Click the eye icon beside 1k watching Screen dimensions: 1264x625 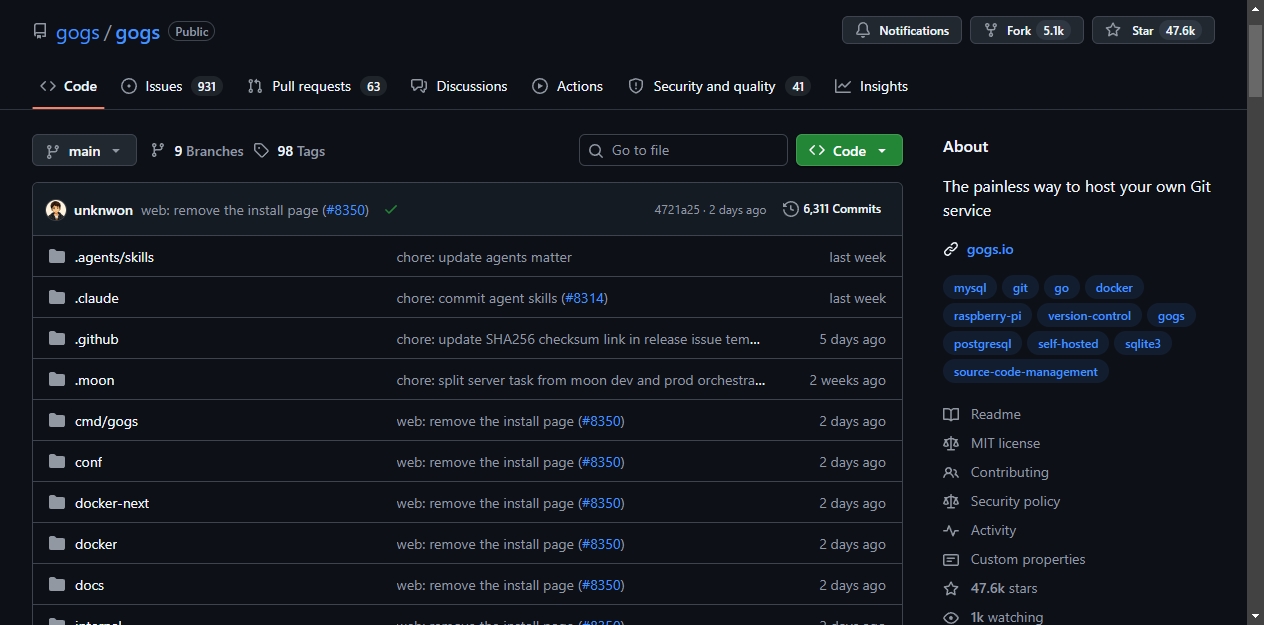click(951, 617)
